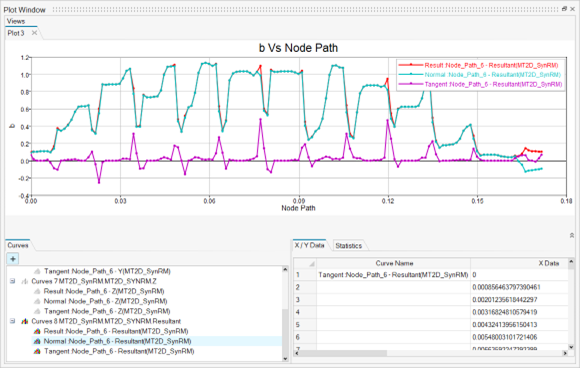Click icon beside Tangent Node_Path_6 - Resultant curve
The height and width of the screenshot is (368, 580).
37,351
